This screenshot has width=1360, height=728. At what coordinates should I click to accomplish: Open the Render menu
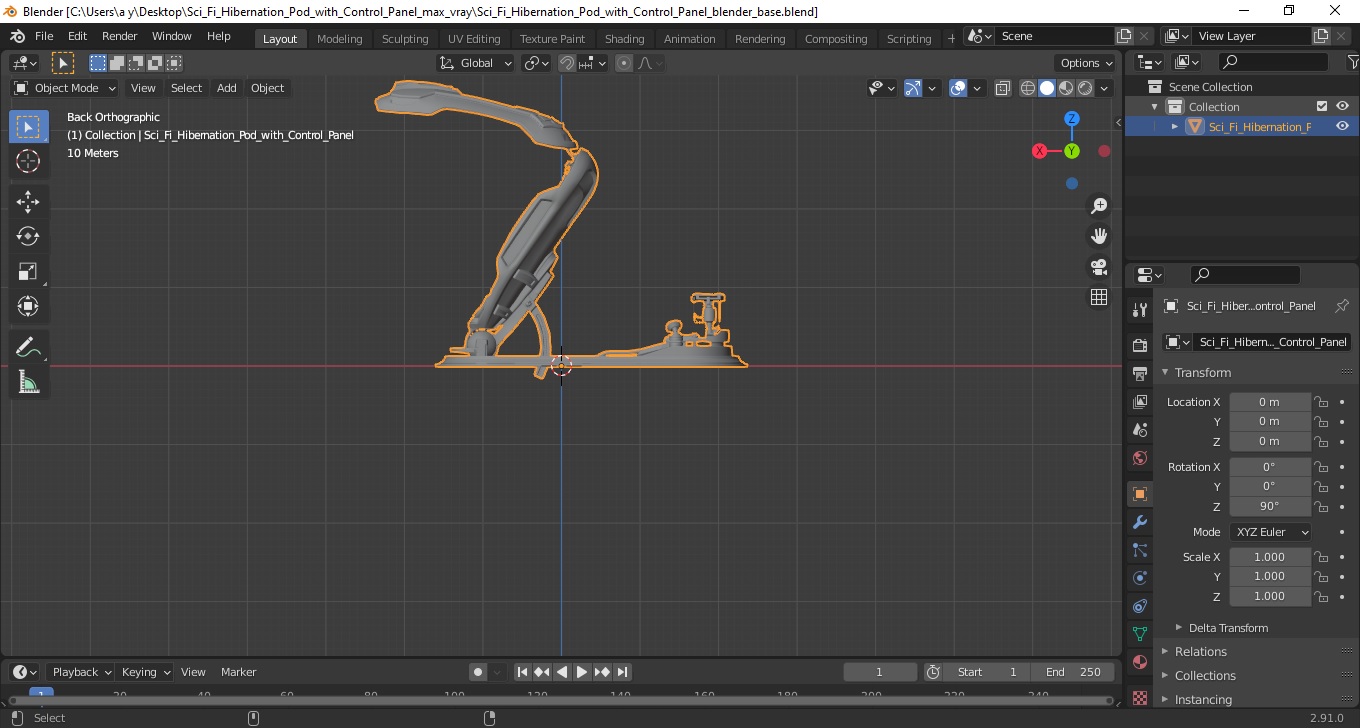(120, 36)
